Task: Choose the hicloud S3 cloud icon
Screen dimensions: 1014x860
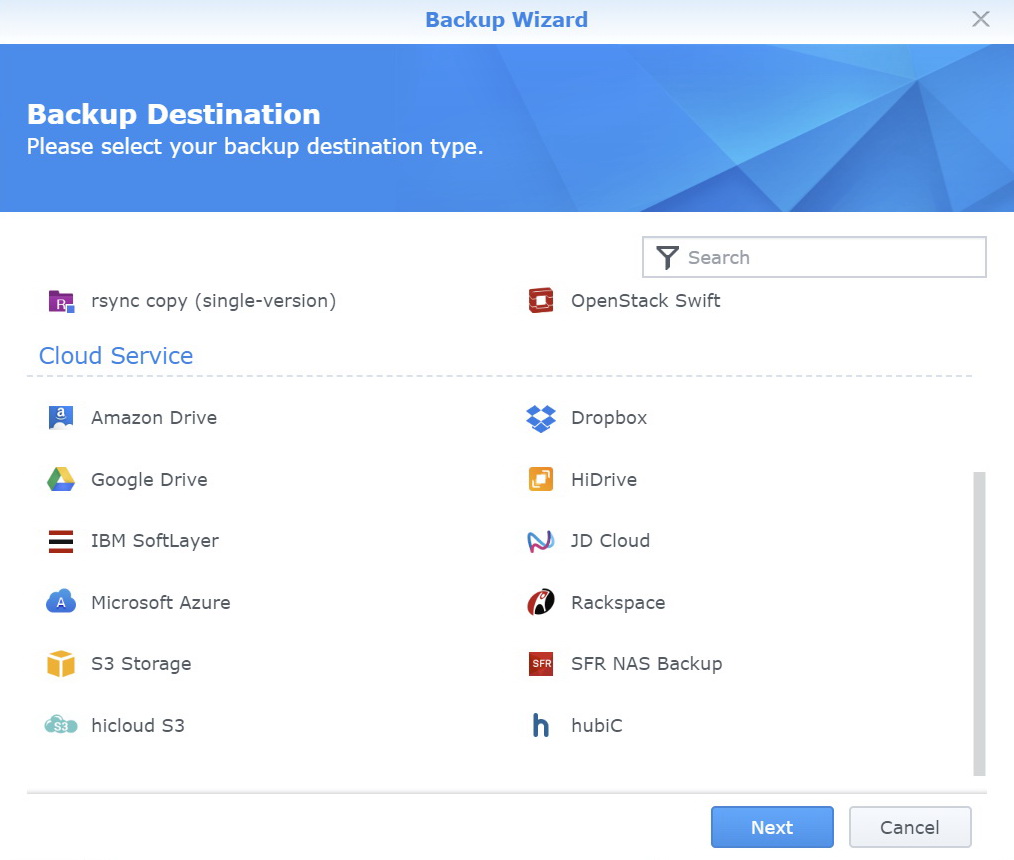Action: (x=61, y=726)
